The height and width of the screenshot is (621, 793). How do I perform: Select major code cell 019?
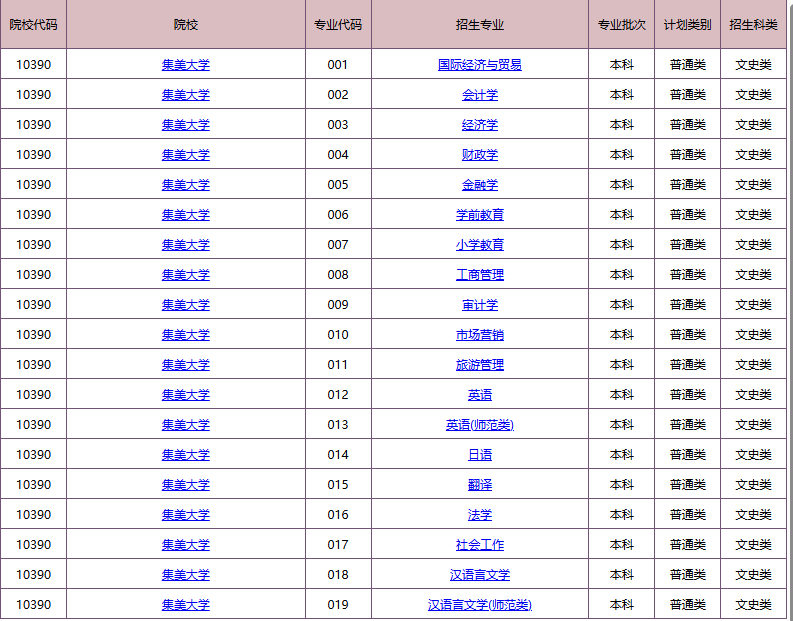[338, 605]
